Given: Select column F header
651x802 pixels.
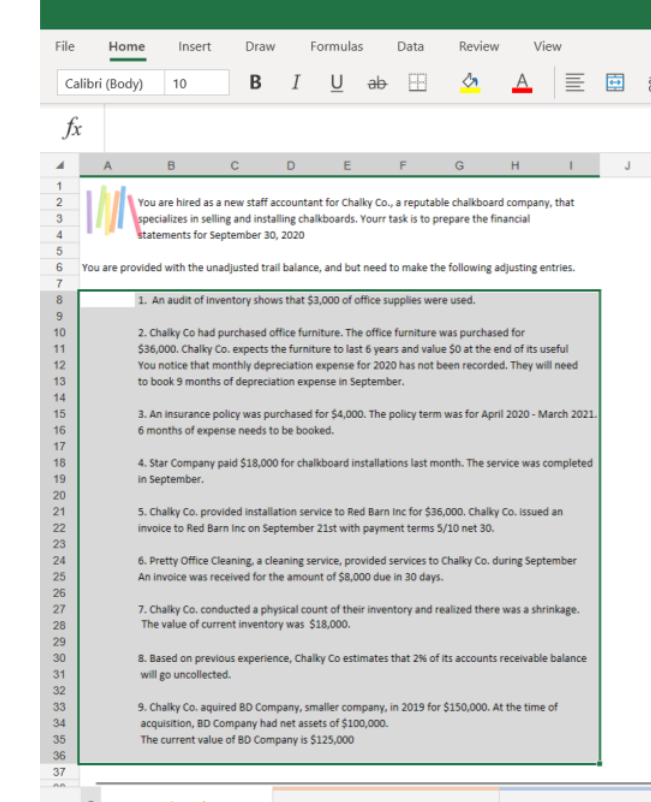Looking at the screenshot, I should tap(402, 165).
